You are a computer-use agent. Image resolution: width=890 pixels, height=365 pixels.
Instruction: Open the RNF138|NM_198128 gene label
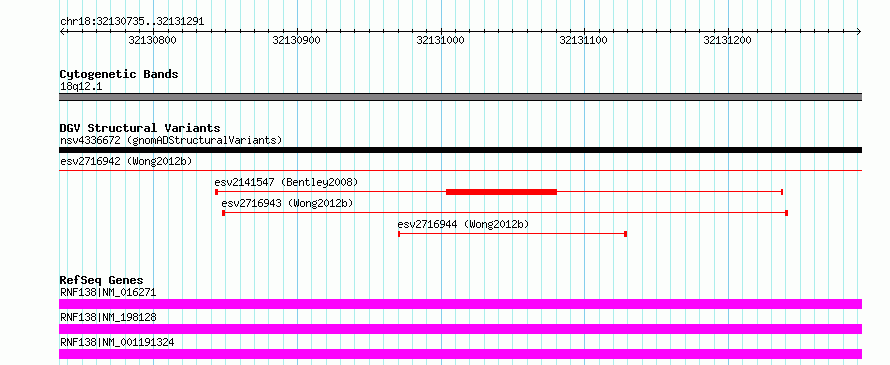[x=108, y=317]
